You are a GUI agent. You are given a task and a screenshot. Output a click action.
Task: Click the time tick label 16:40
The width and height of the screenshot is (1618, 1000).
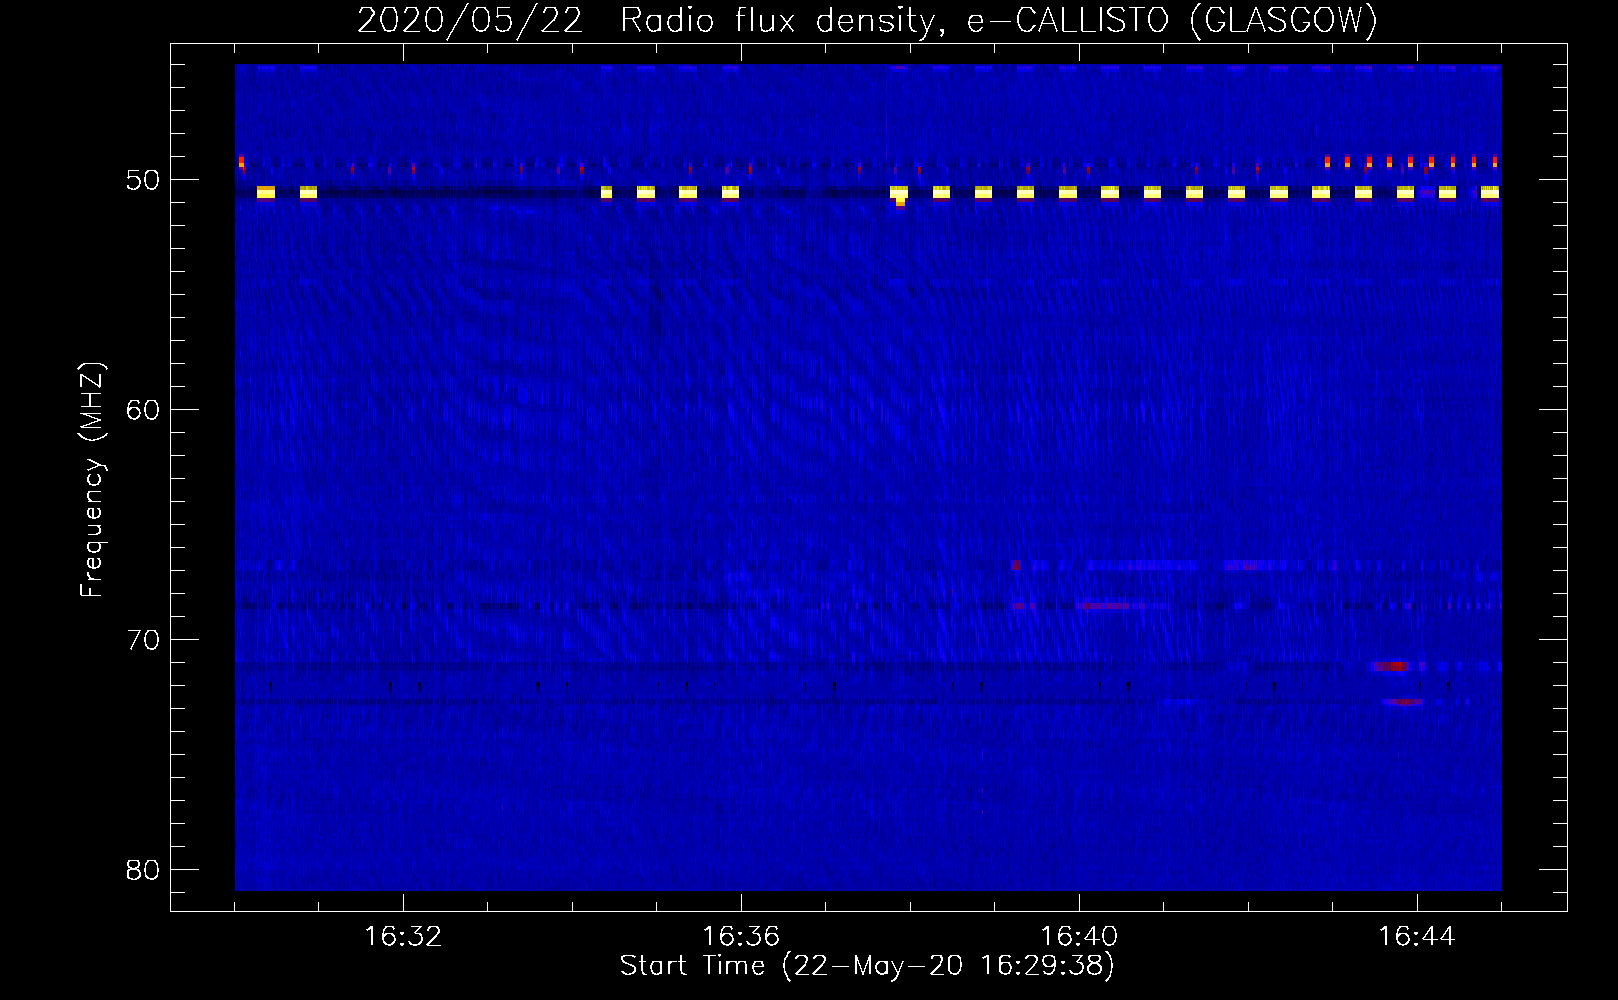1079,937
